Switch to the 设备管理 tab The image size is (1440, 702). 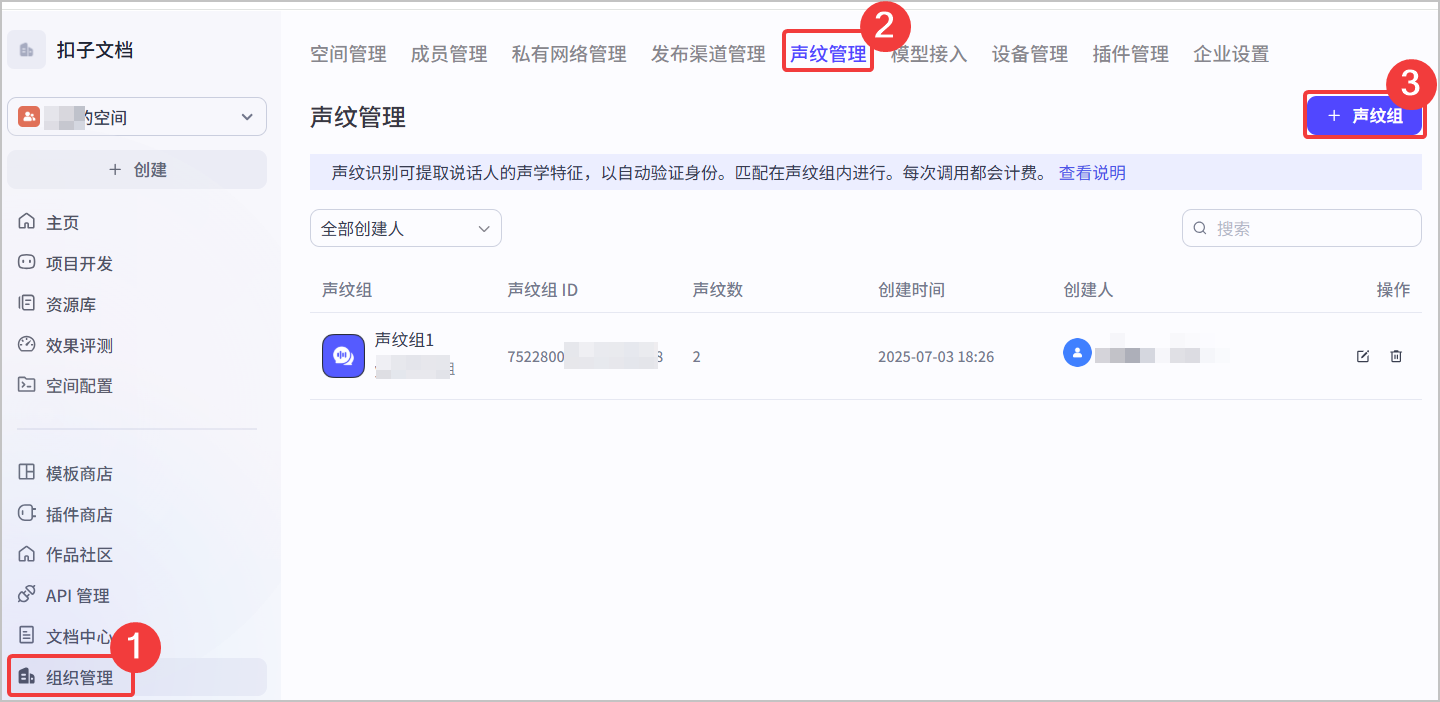[1030, 54]
